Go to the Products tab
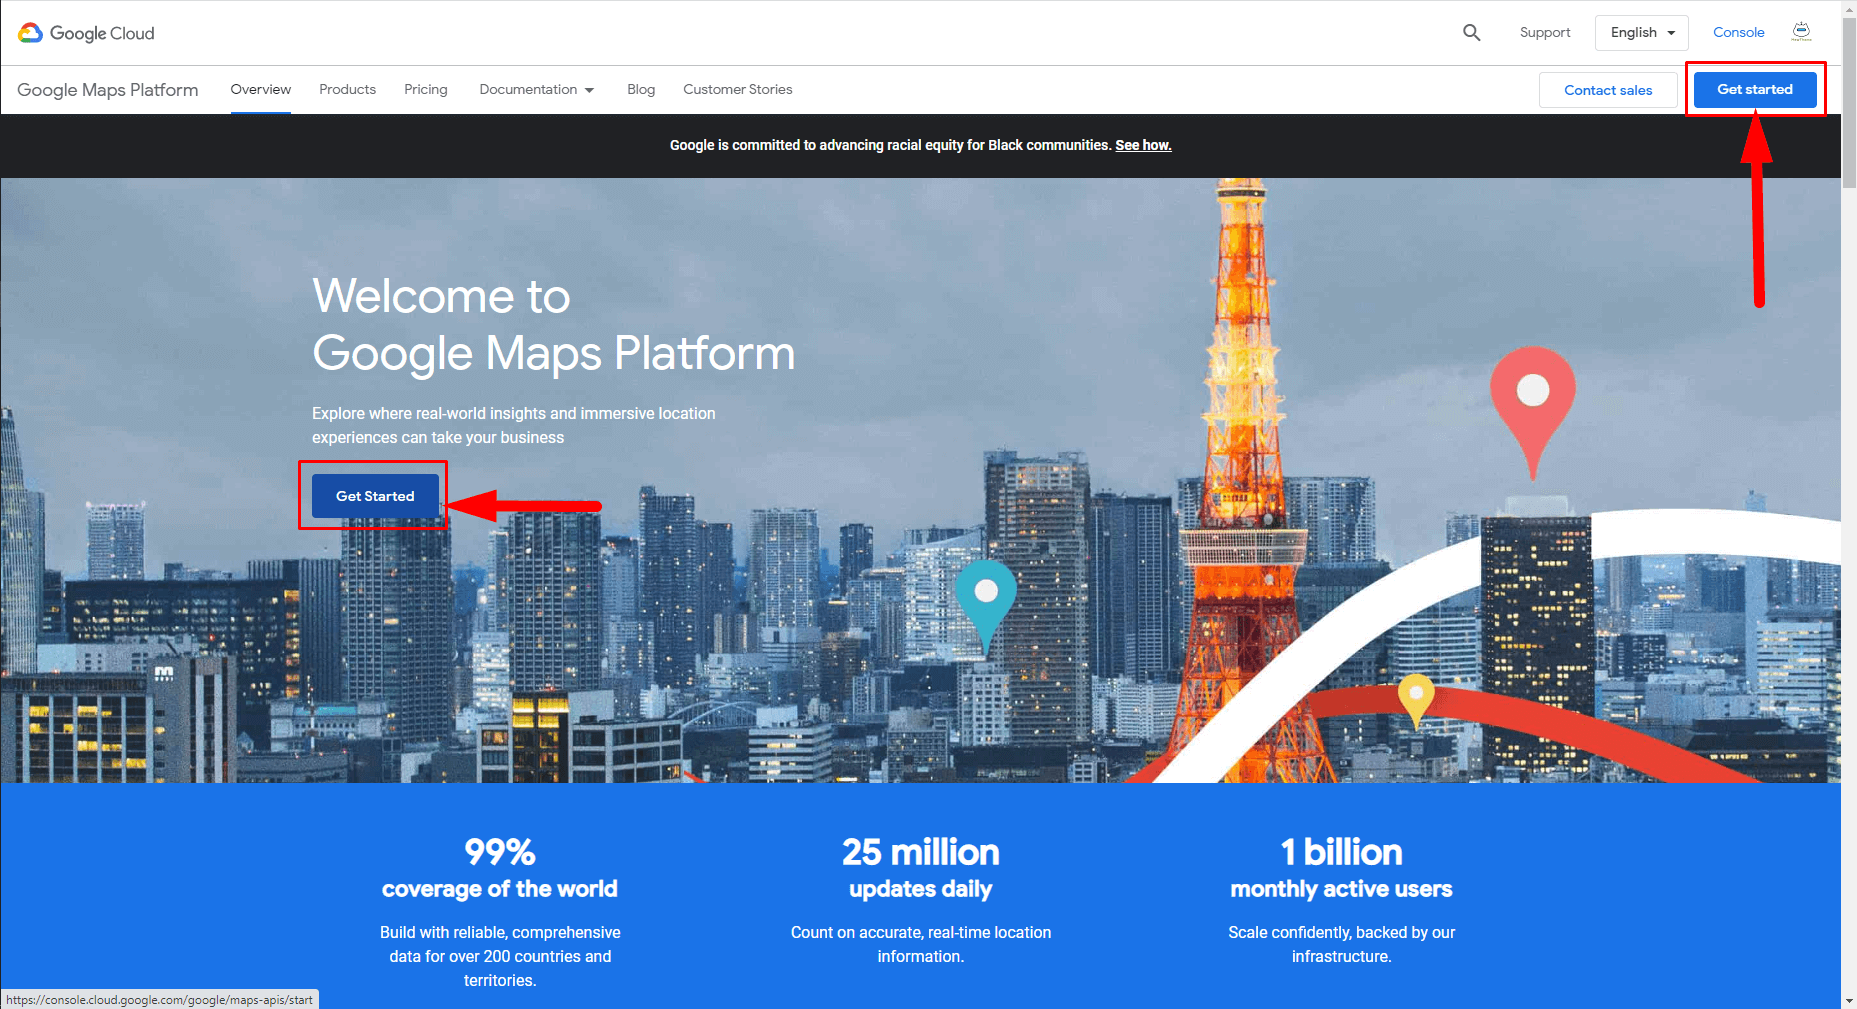The width and height of the screenshot is (1857, 1009). [x=348, y=89]
